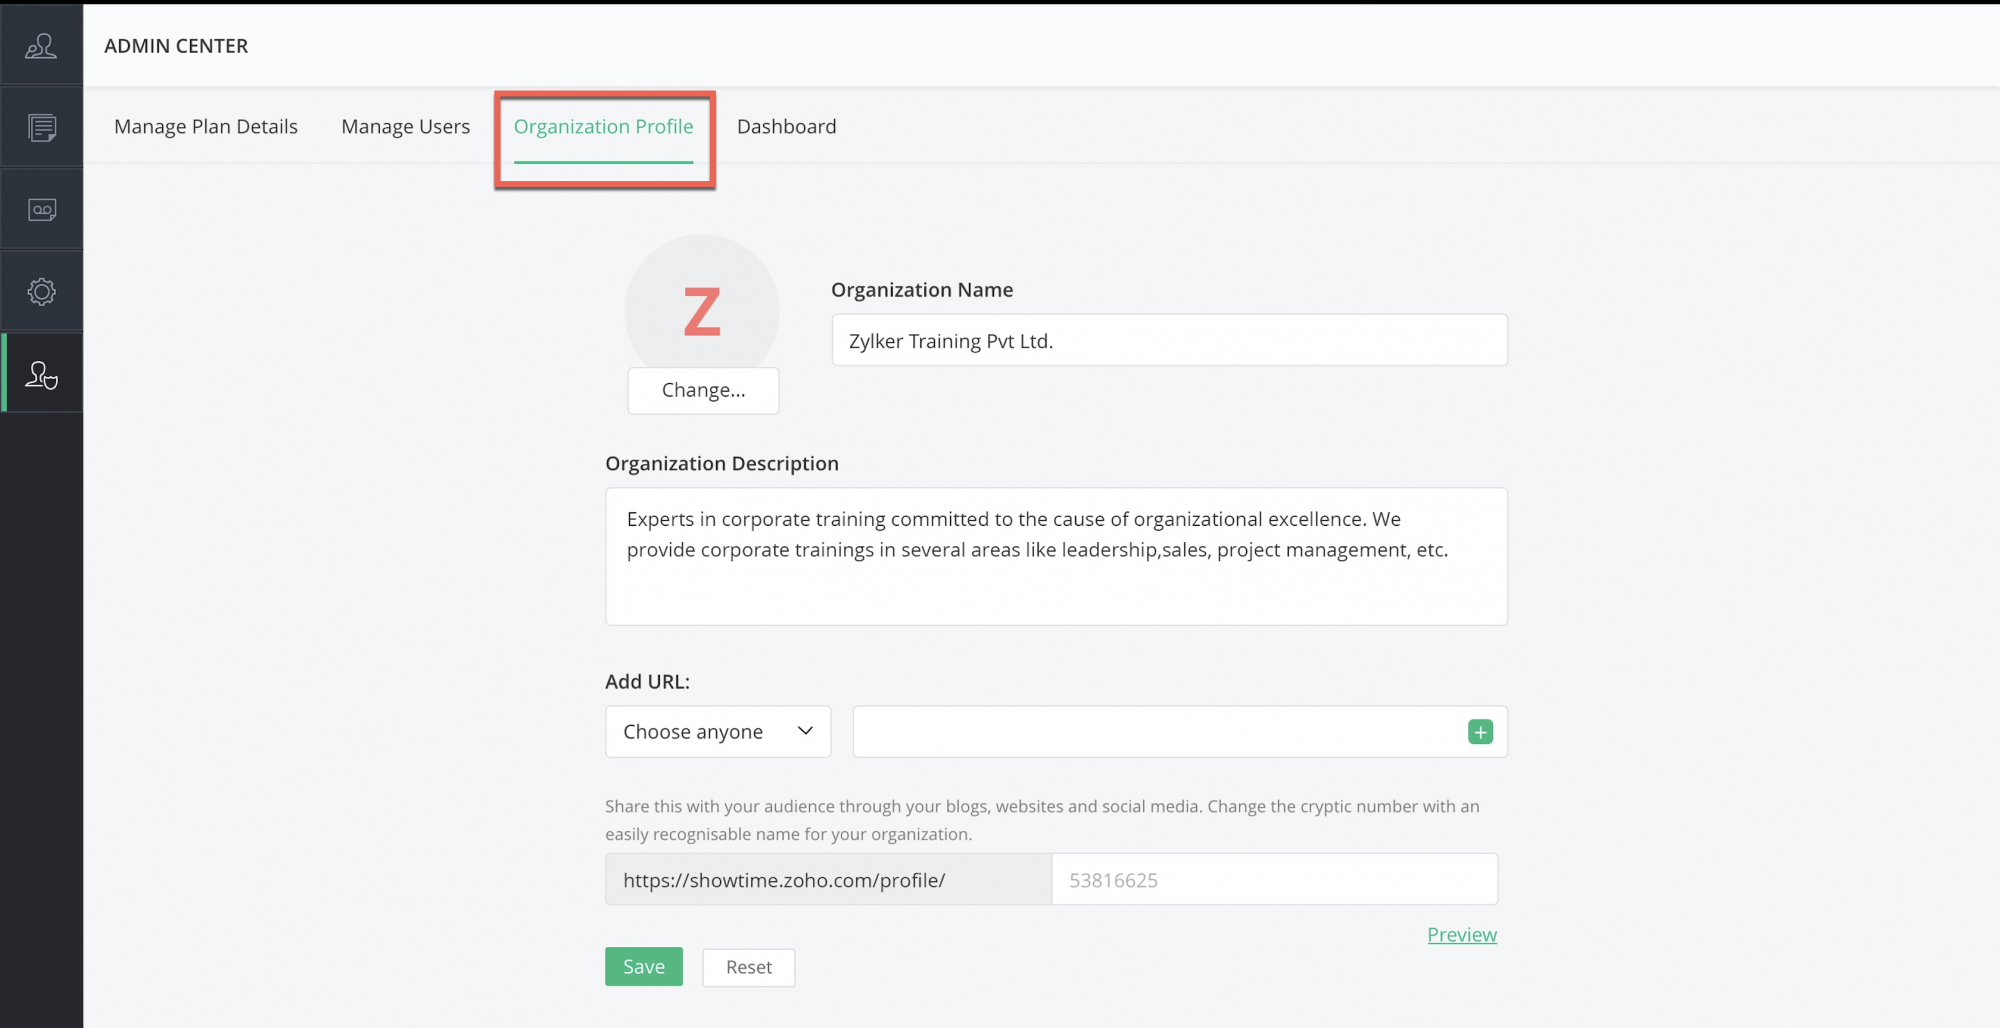The width and height of the screenshot is (2000, 1028).
Task: Click the green plus icon to add URL
Action: (x=1480, y=732)
